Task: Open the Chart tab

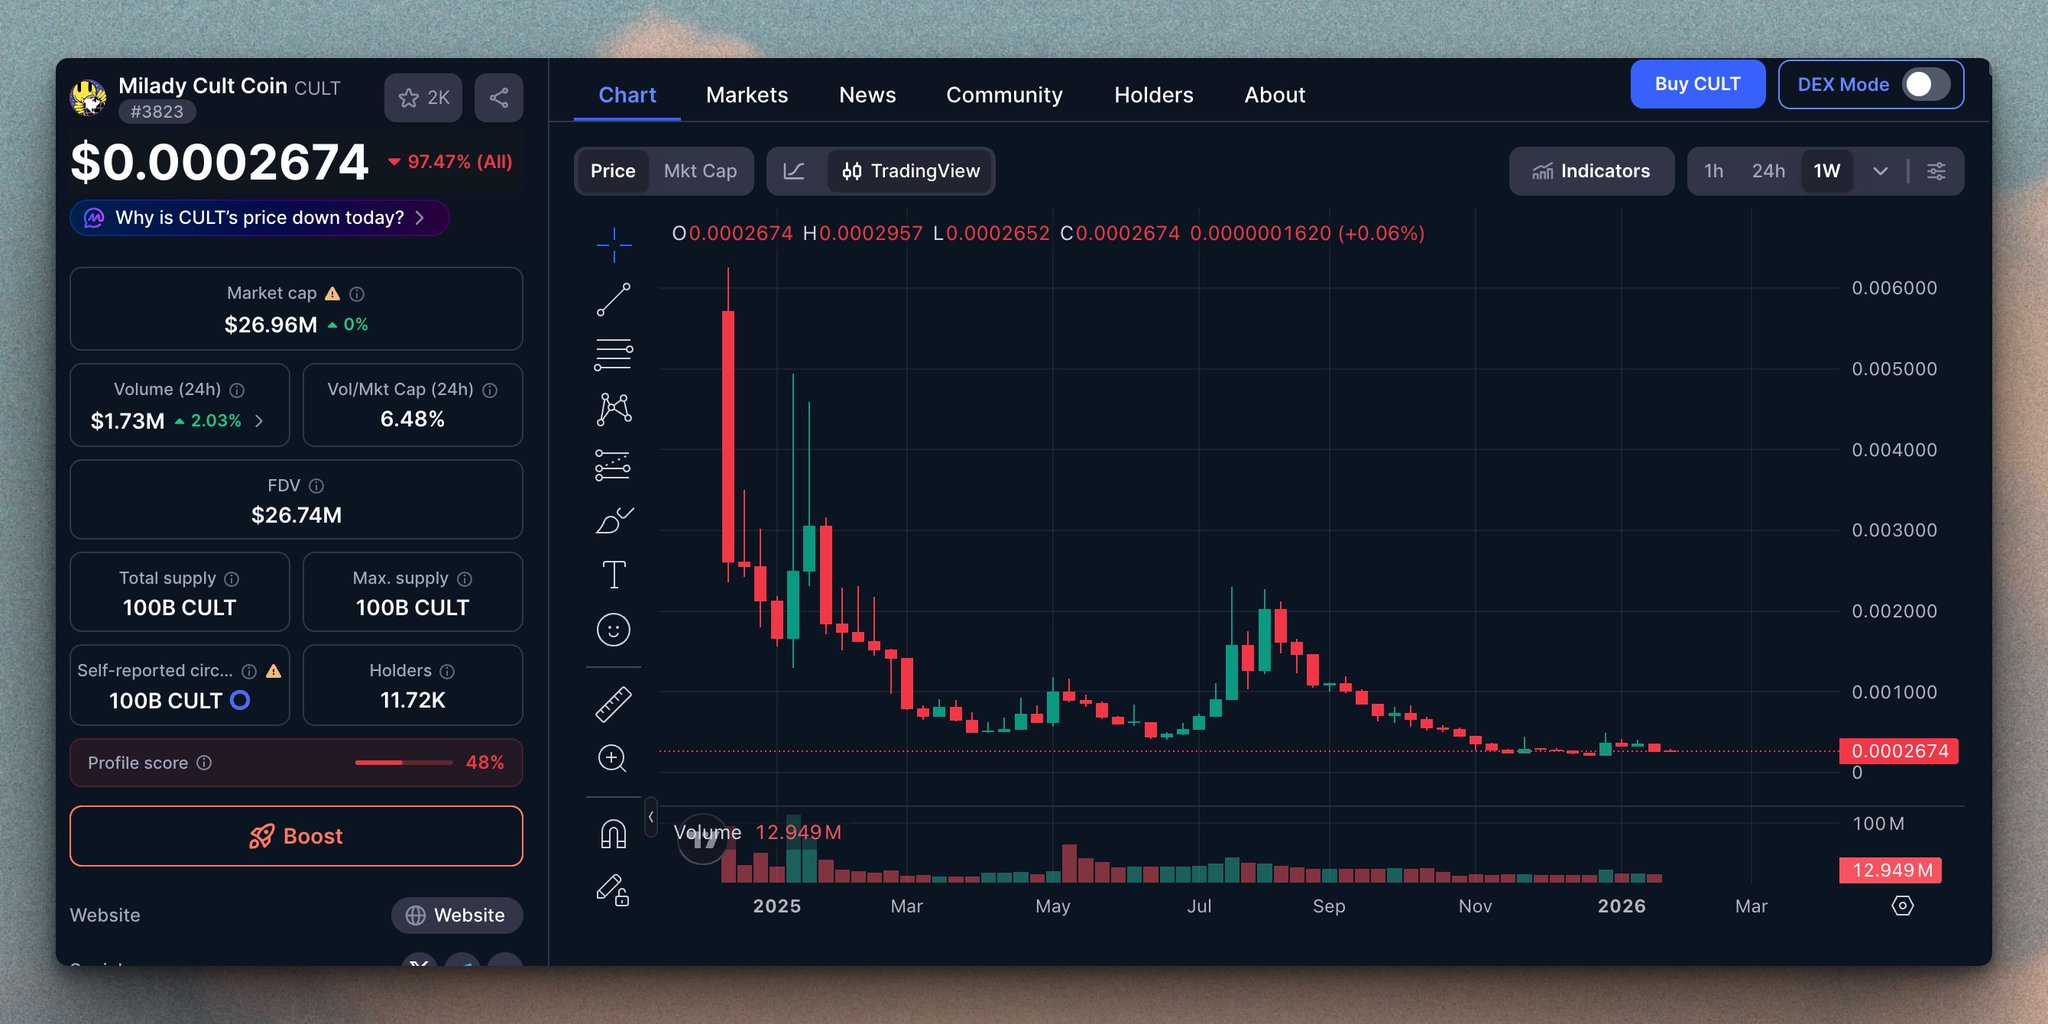Action: (x=627, y=95)
